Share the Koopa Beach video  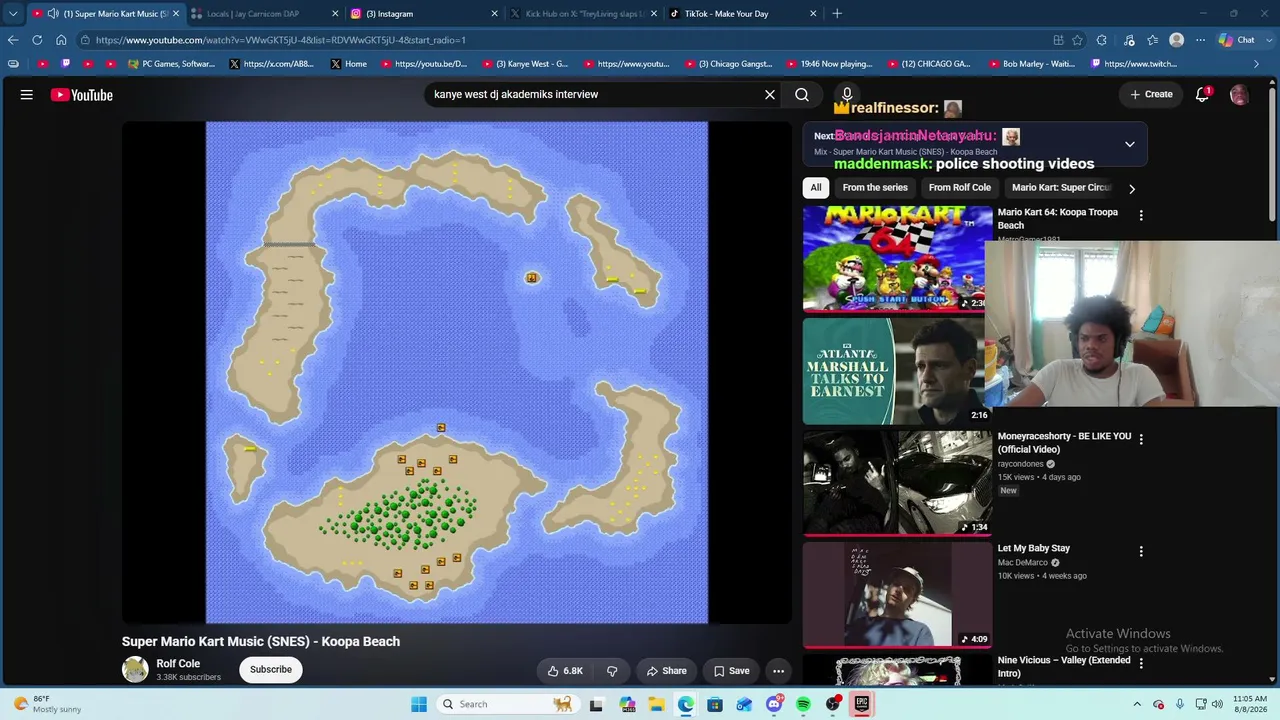[667, 671]
